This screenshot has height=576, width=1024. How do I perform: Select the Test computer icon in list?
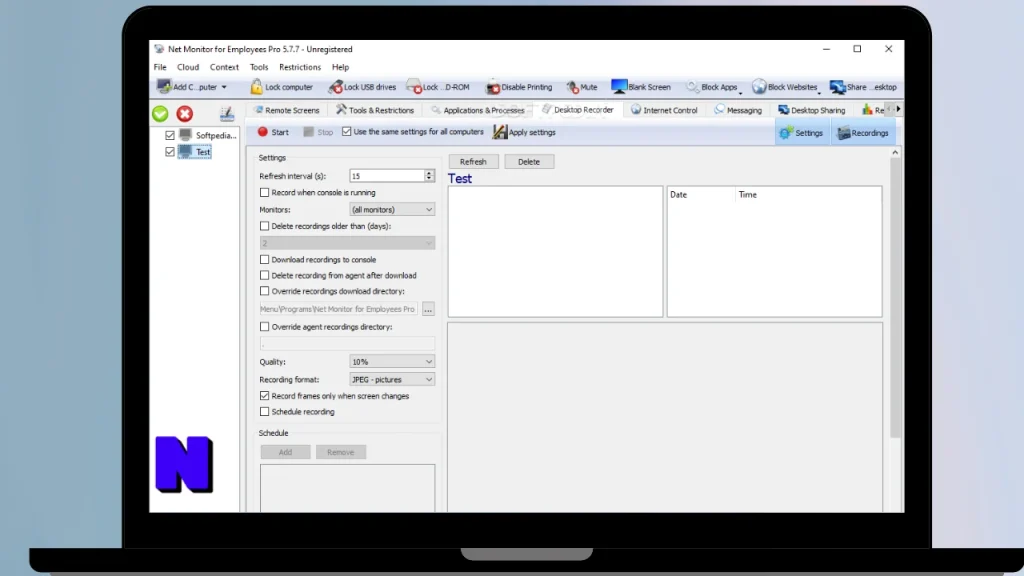pos(185,152)
